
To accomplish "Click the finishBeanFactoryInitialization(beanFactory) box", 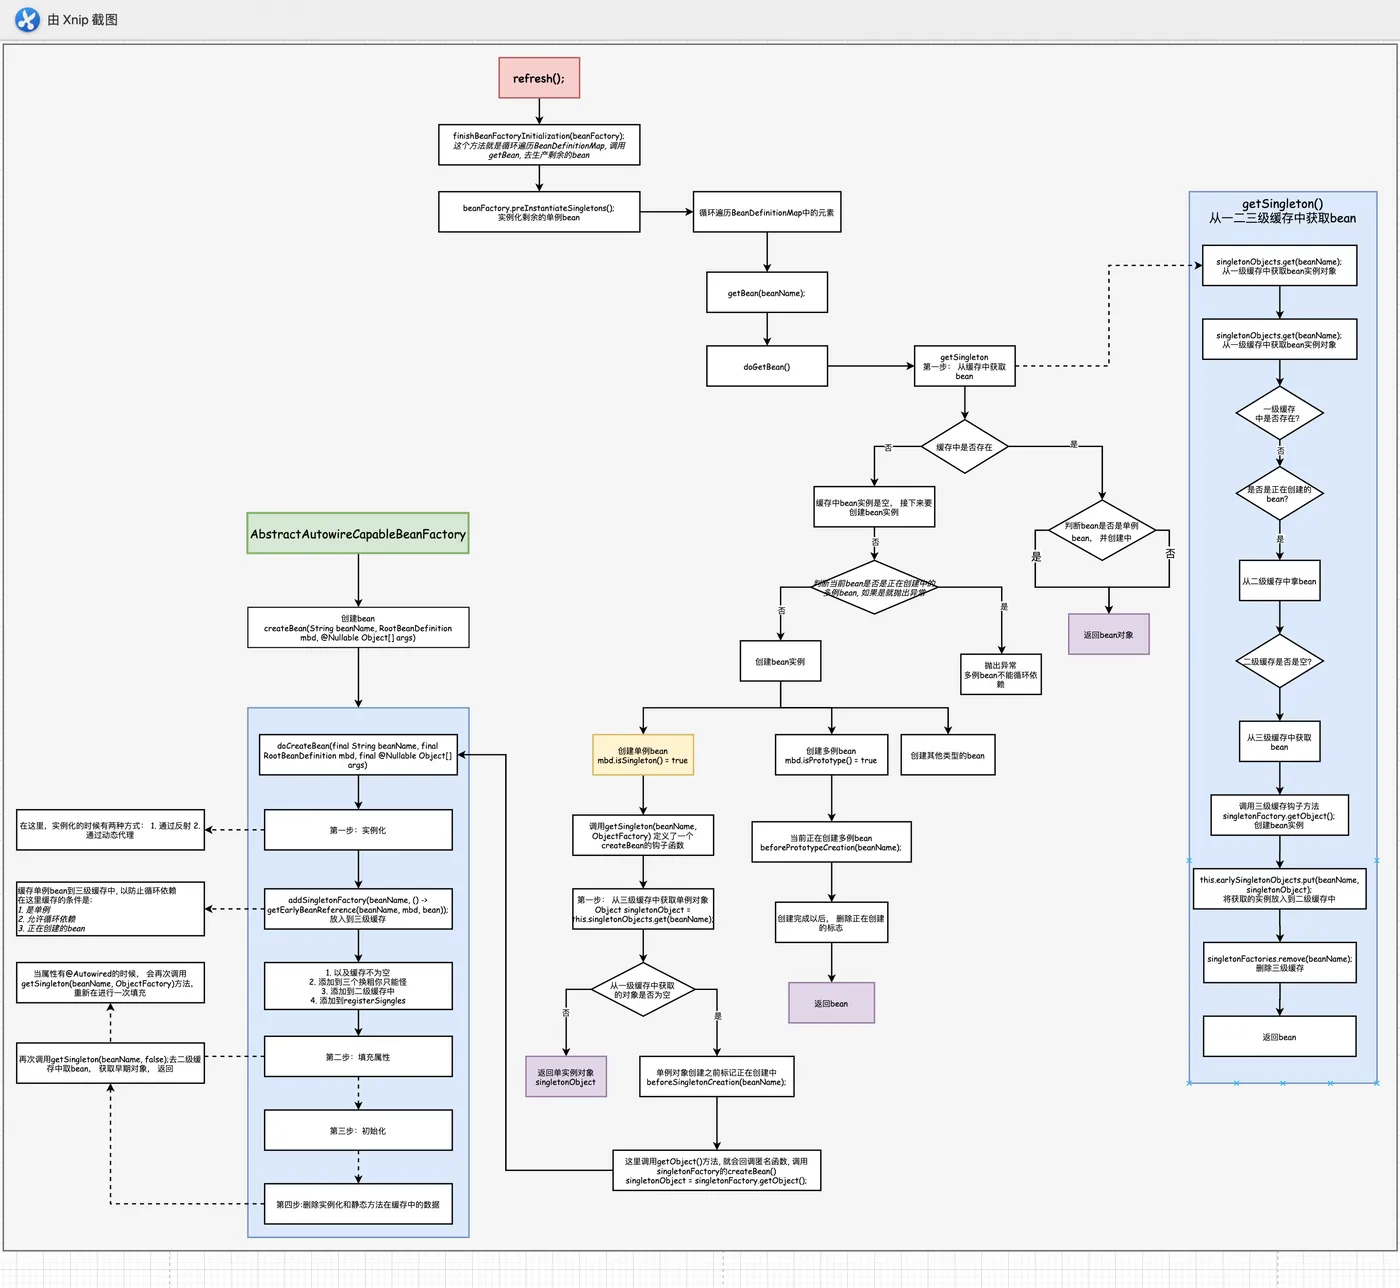I will pos(539,145).
